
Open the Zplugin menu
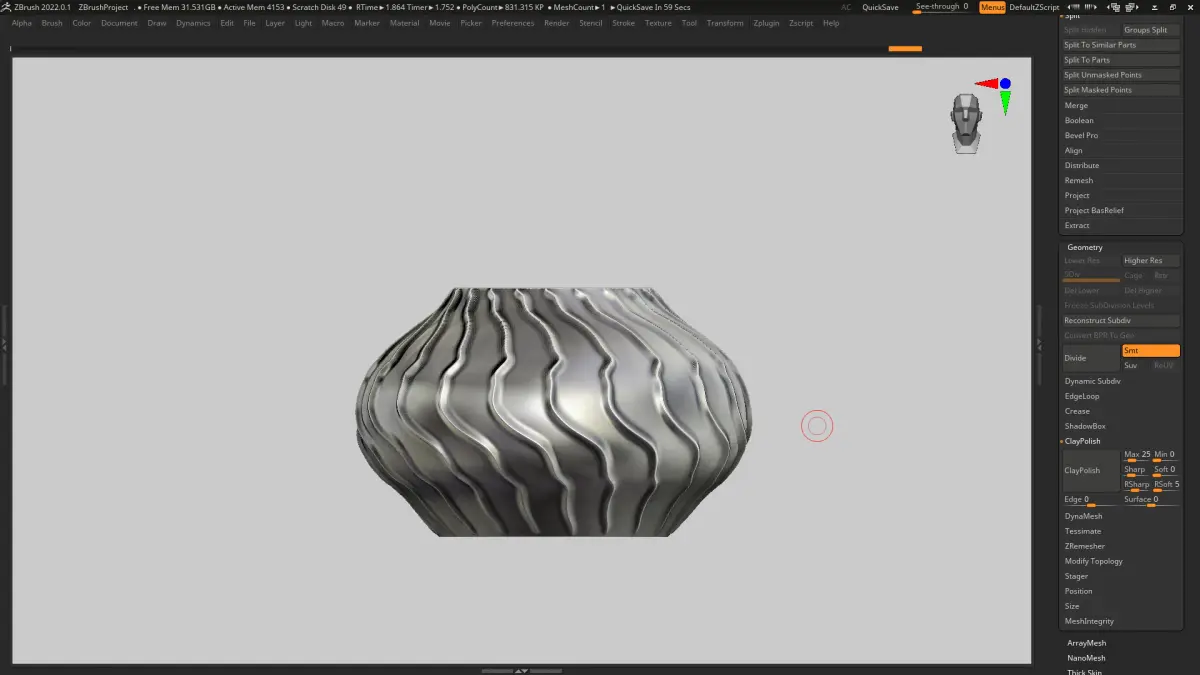tap(766, 23)
